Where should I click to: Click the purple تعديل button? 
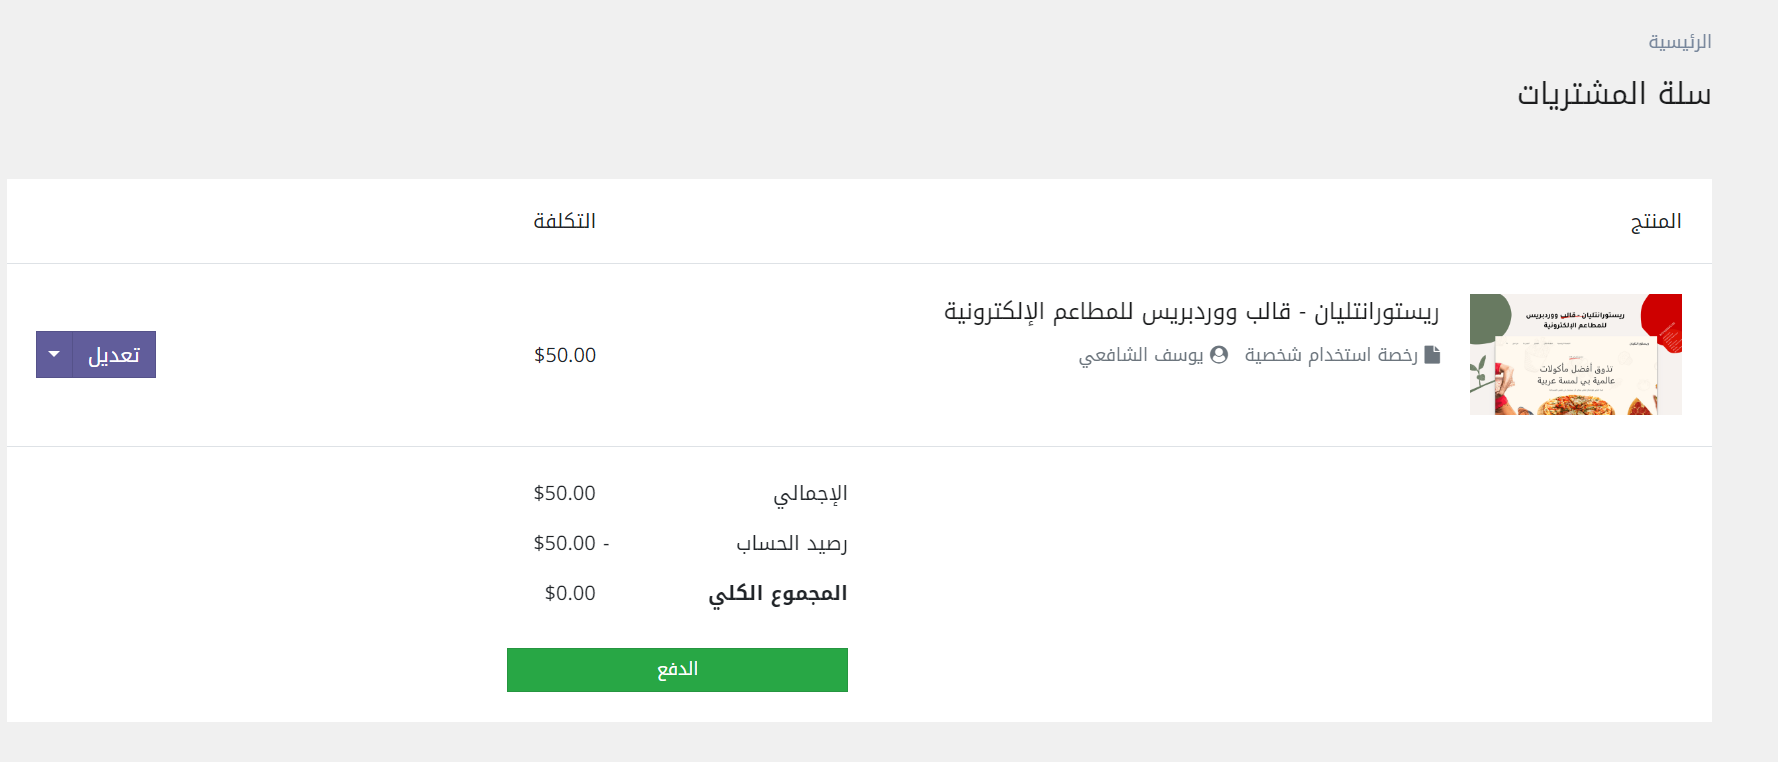pyautogui.click(x=114, y=354)
